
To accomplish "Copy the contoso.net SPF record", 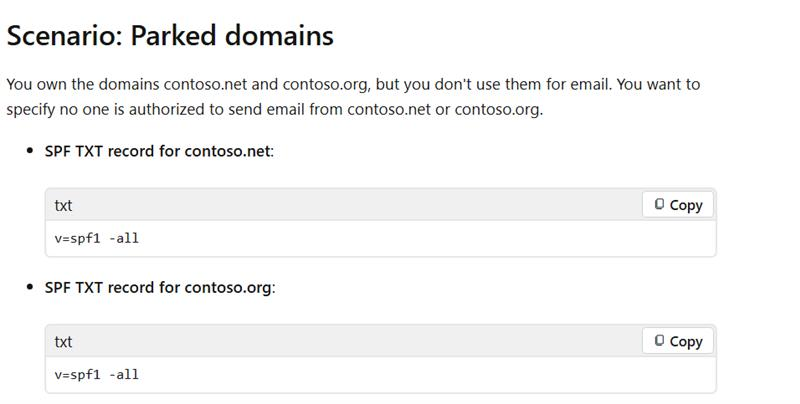I will pyautogui.click(x=678, y=205).
